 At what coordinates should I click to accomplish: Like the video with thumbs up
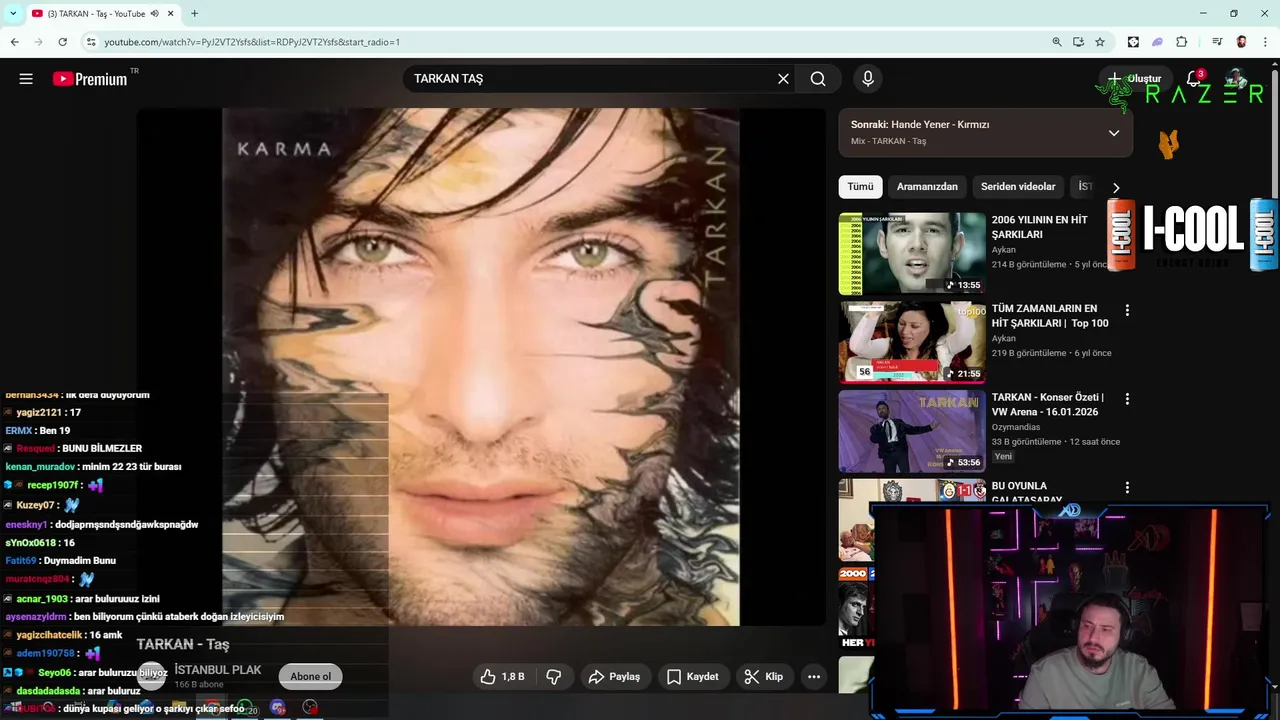click(501, 677)
